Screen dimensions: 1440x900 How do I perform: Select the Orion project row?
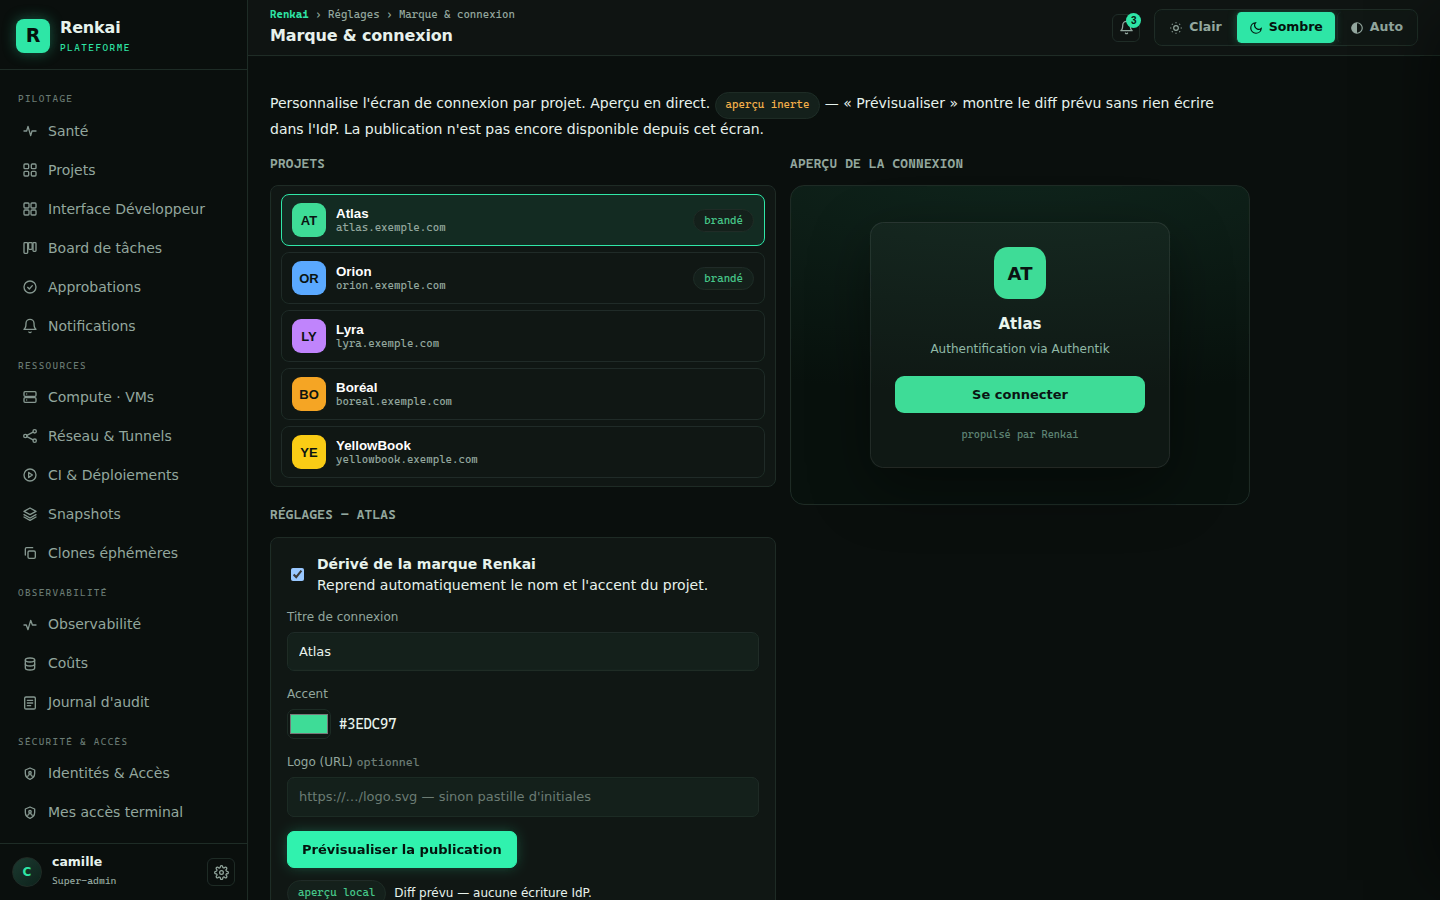click(523, 278)
